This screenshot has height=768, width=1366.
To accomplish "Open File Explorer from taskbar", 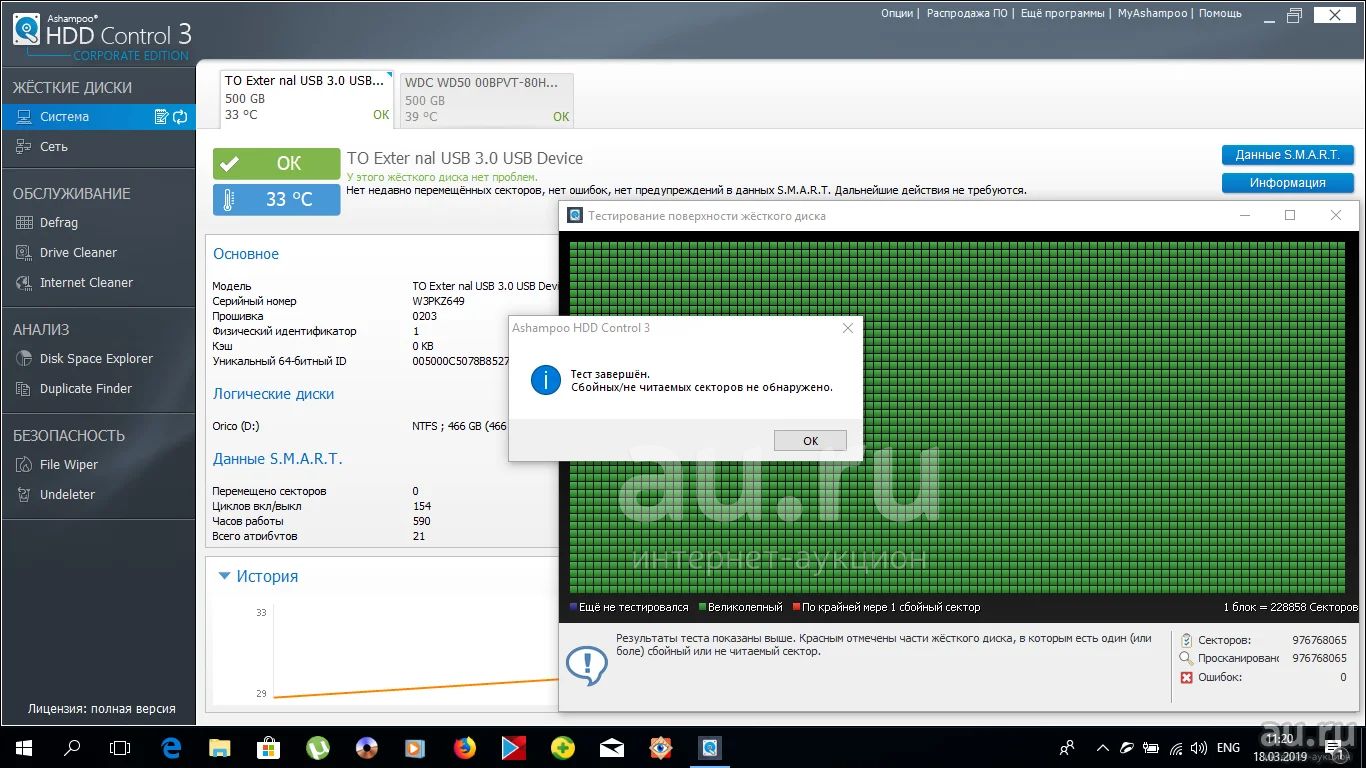I will (220, 747).
